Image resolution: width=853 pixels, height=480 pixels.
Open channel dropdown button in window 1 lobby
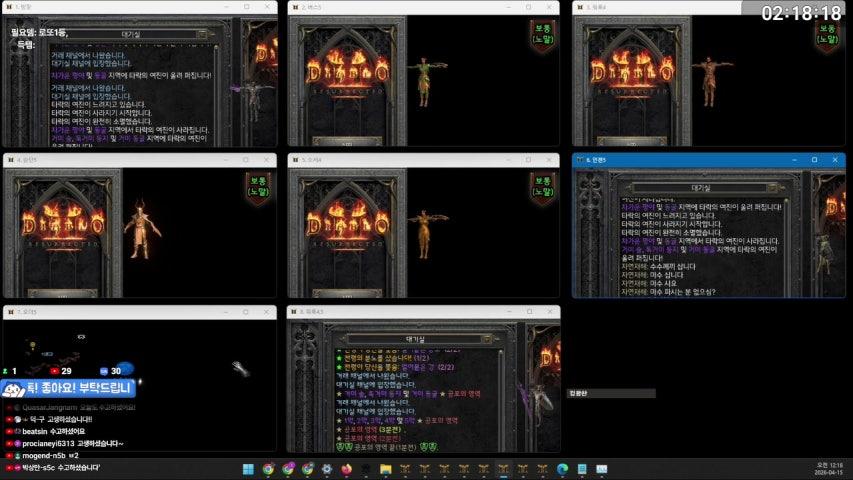point(202,34)
